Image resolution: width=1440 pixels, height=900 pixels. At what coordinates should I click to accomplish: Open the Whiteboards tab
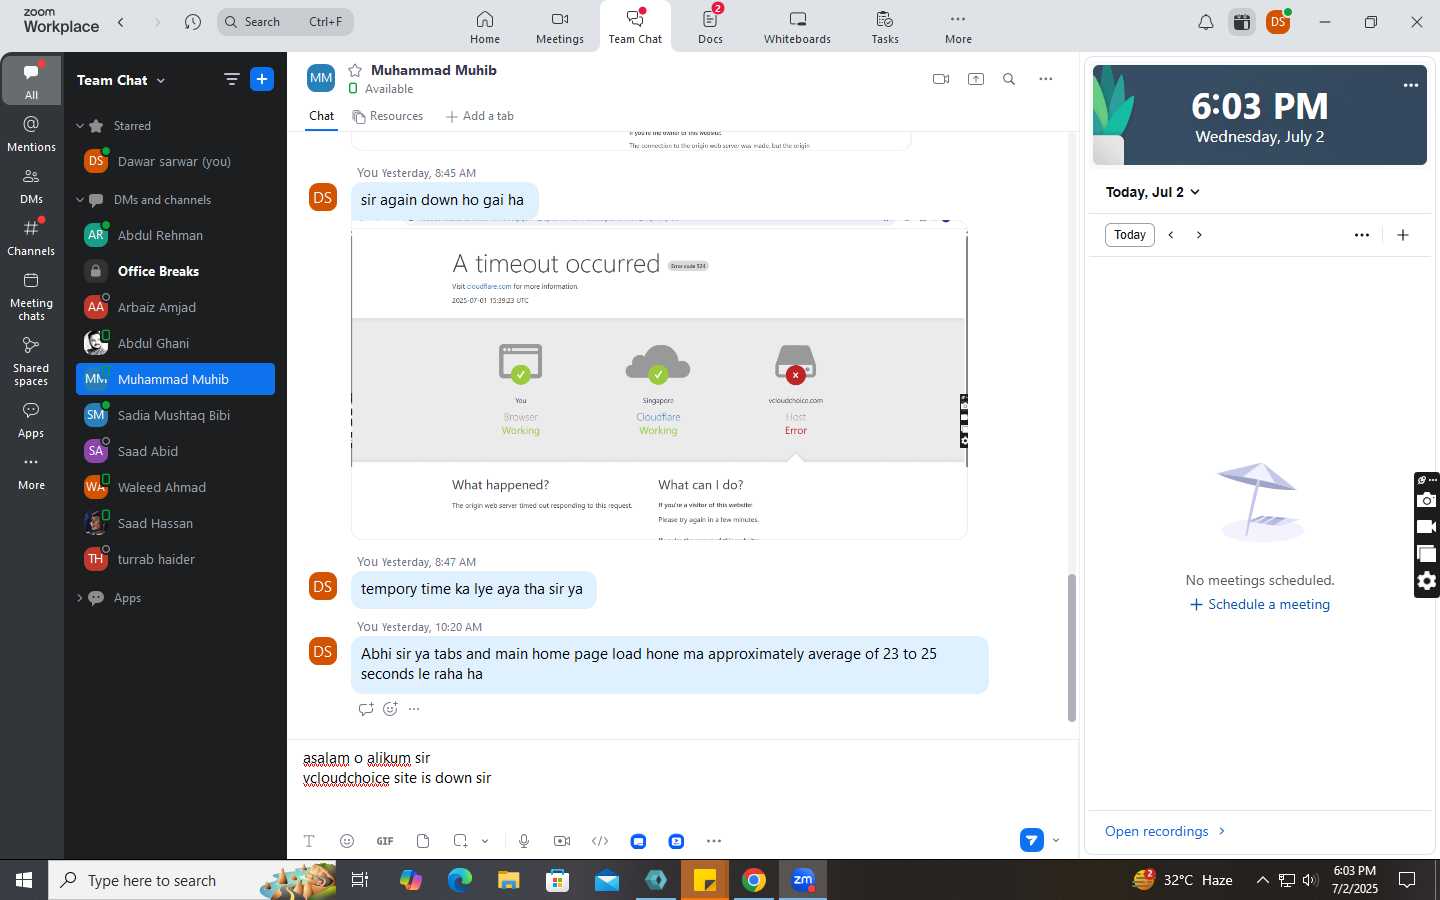tap(797, 27)
